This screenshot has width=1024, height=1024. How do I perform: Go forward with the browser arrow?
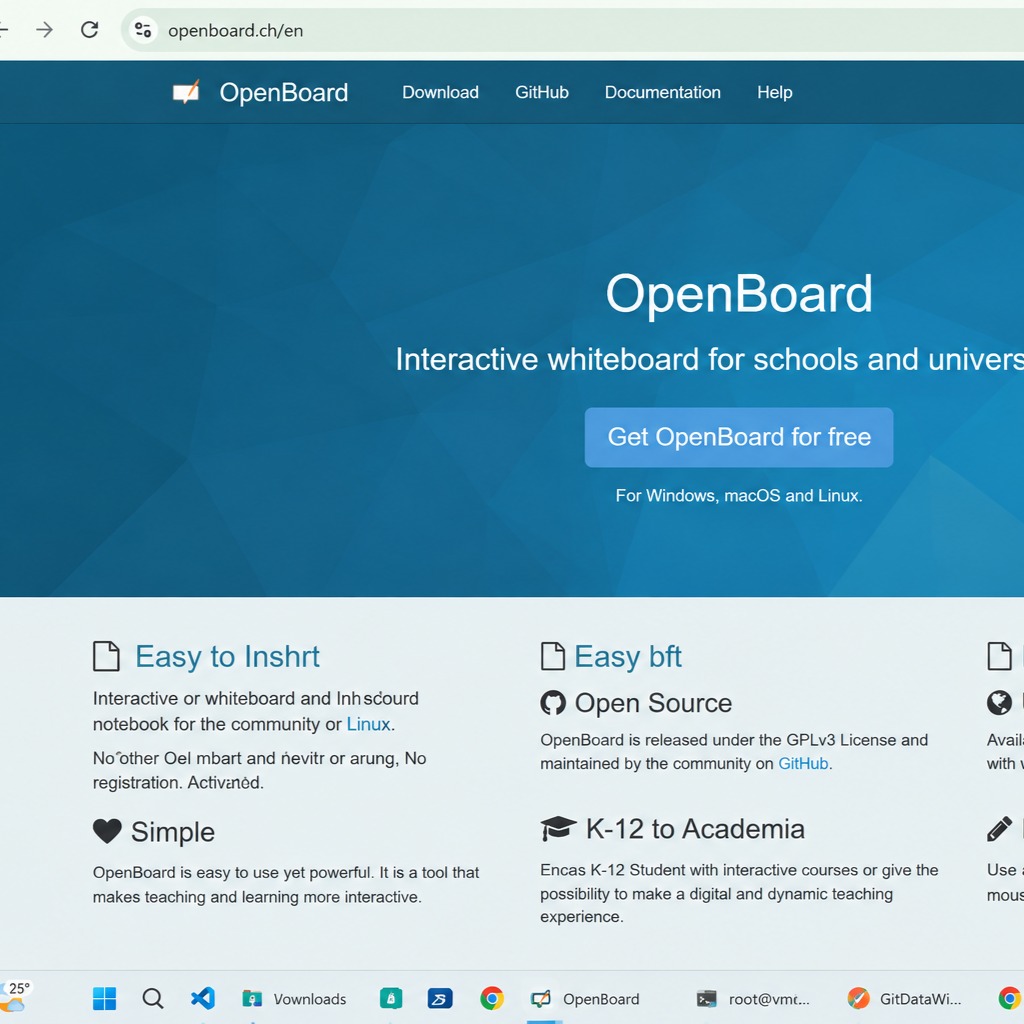(44, 29)
